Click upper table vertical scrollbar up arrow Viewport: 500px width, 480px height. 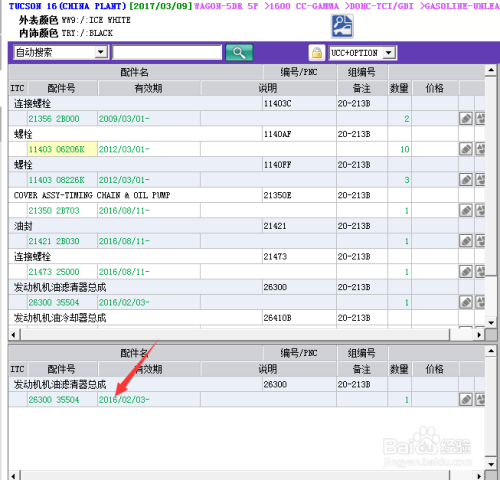491,70
